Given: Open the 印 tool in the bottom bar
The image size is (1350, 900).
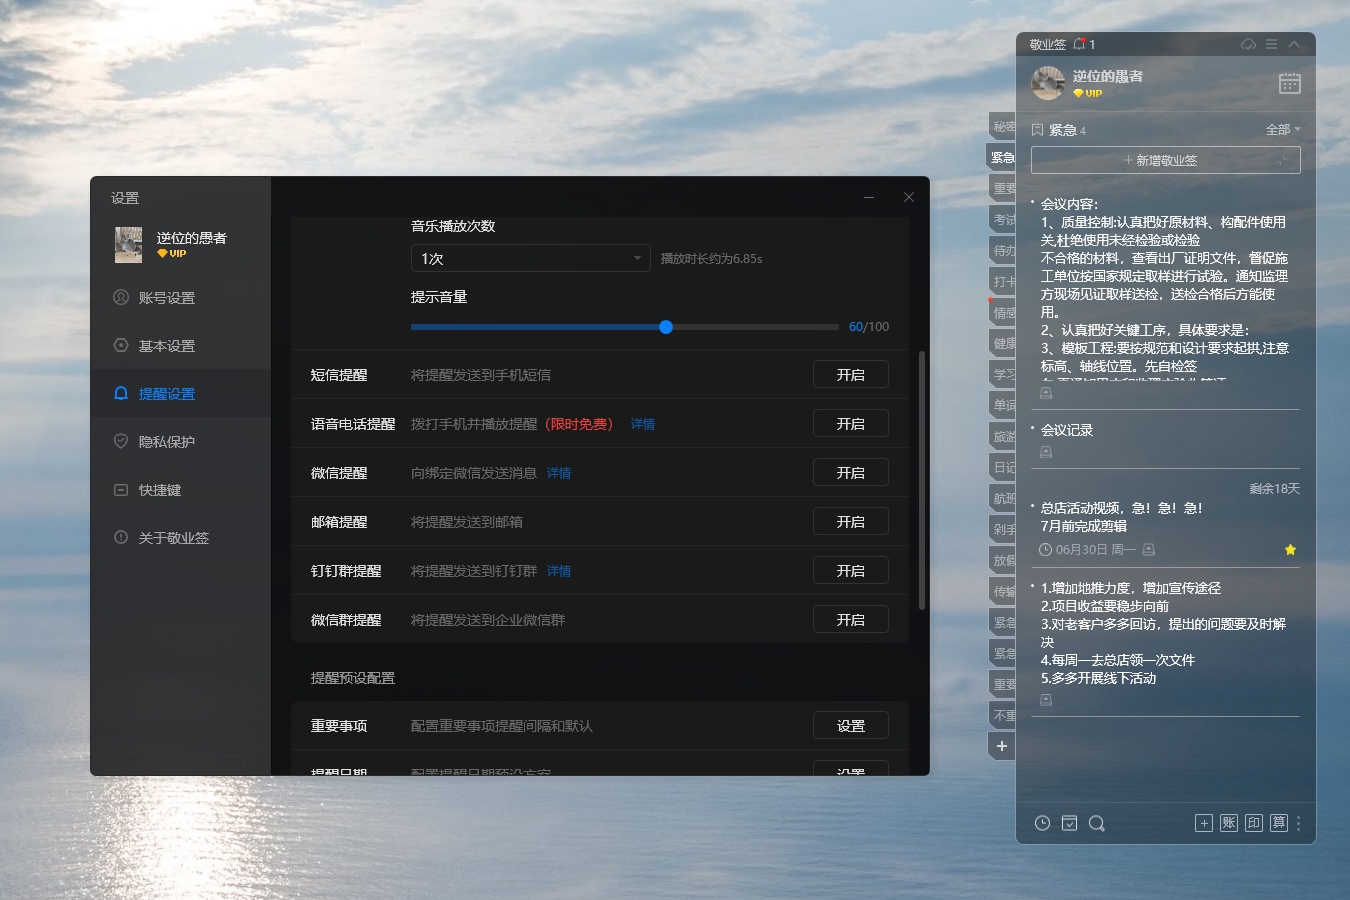Looking at the screenshot, I should pyautogui.click(x=1254, y=823).
